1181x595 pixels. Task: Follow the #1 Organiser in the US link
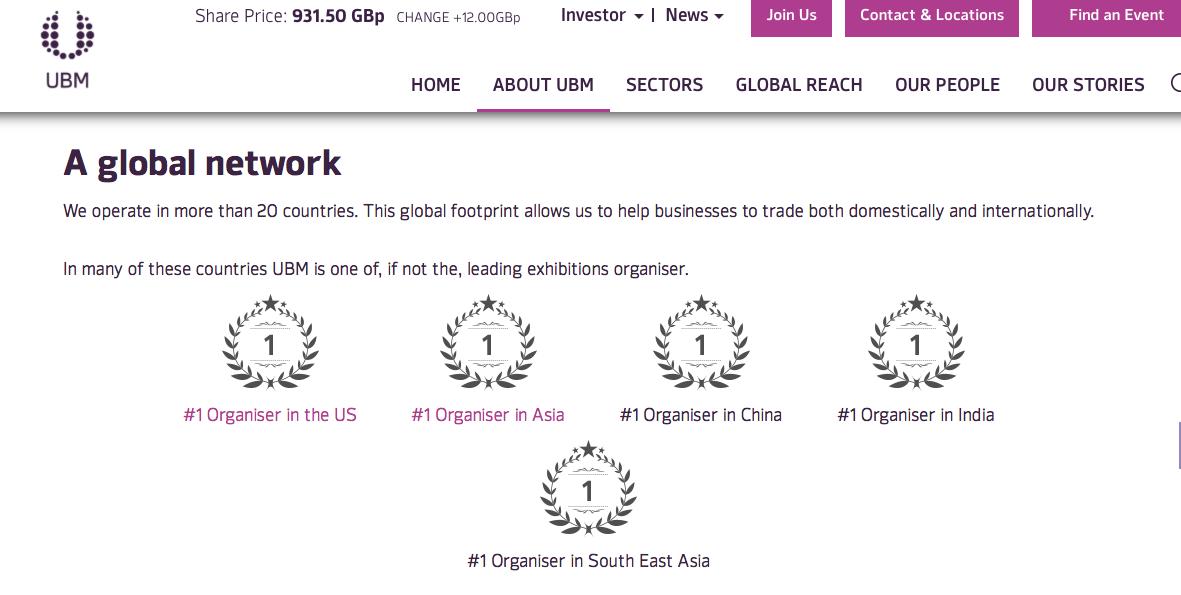pos(270,415)
